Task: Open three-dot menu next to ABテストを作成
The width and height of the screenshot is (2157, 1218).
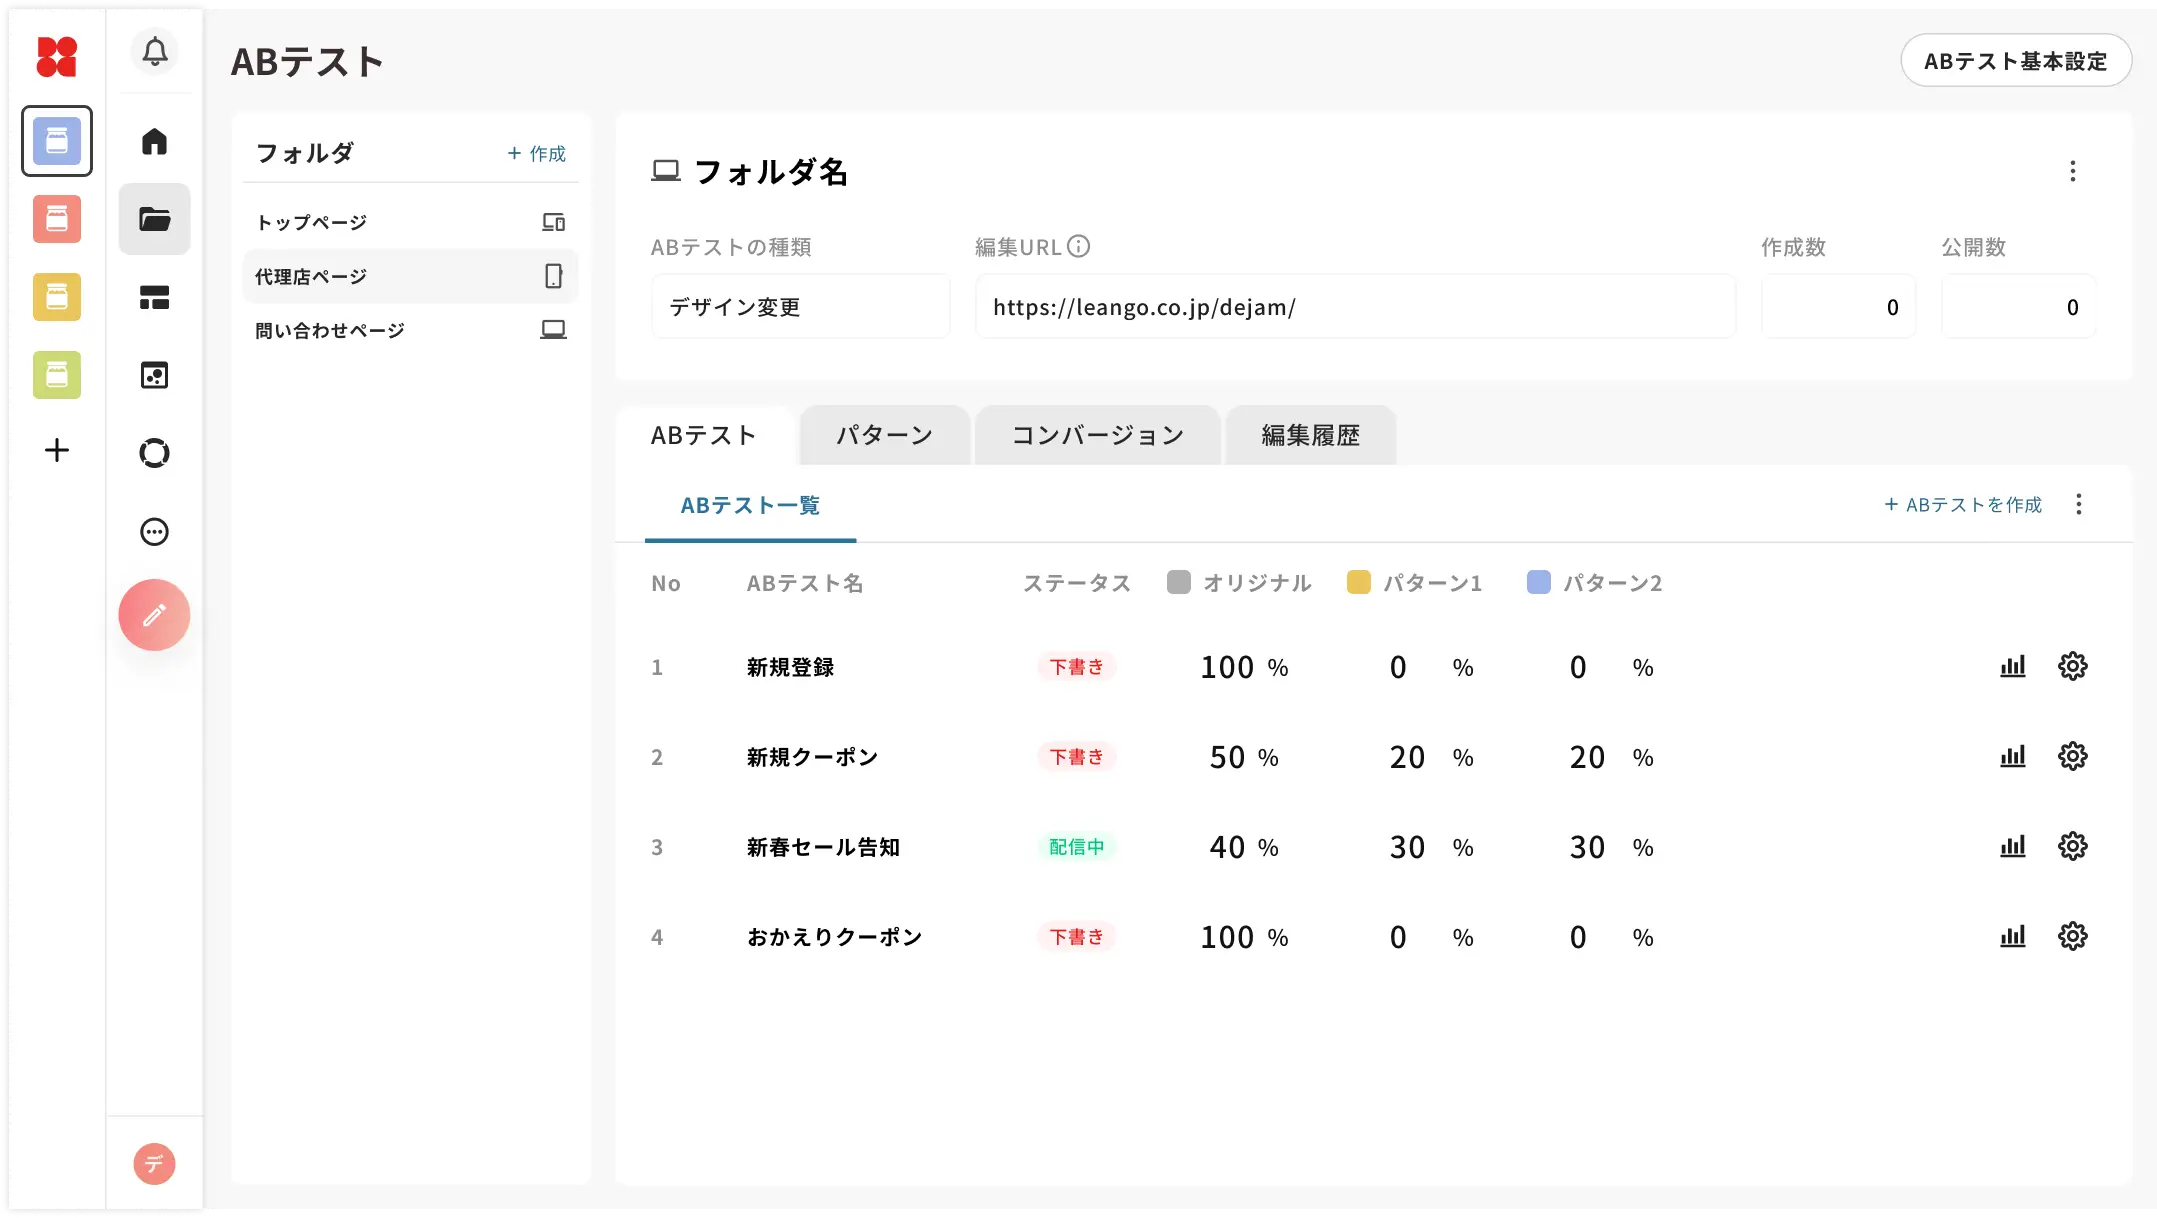Action: tap(2078, 504)
